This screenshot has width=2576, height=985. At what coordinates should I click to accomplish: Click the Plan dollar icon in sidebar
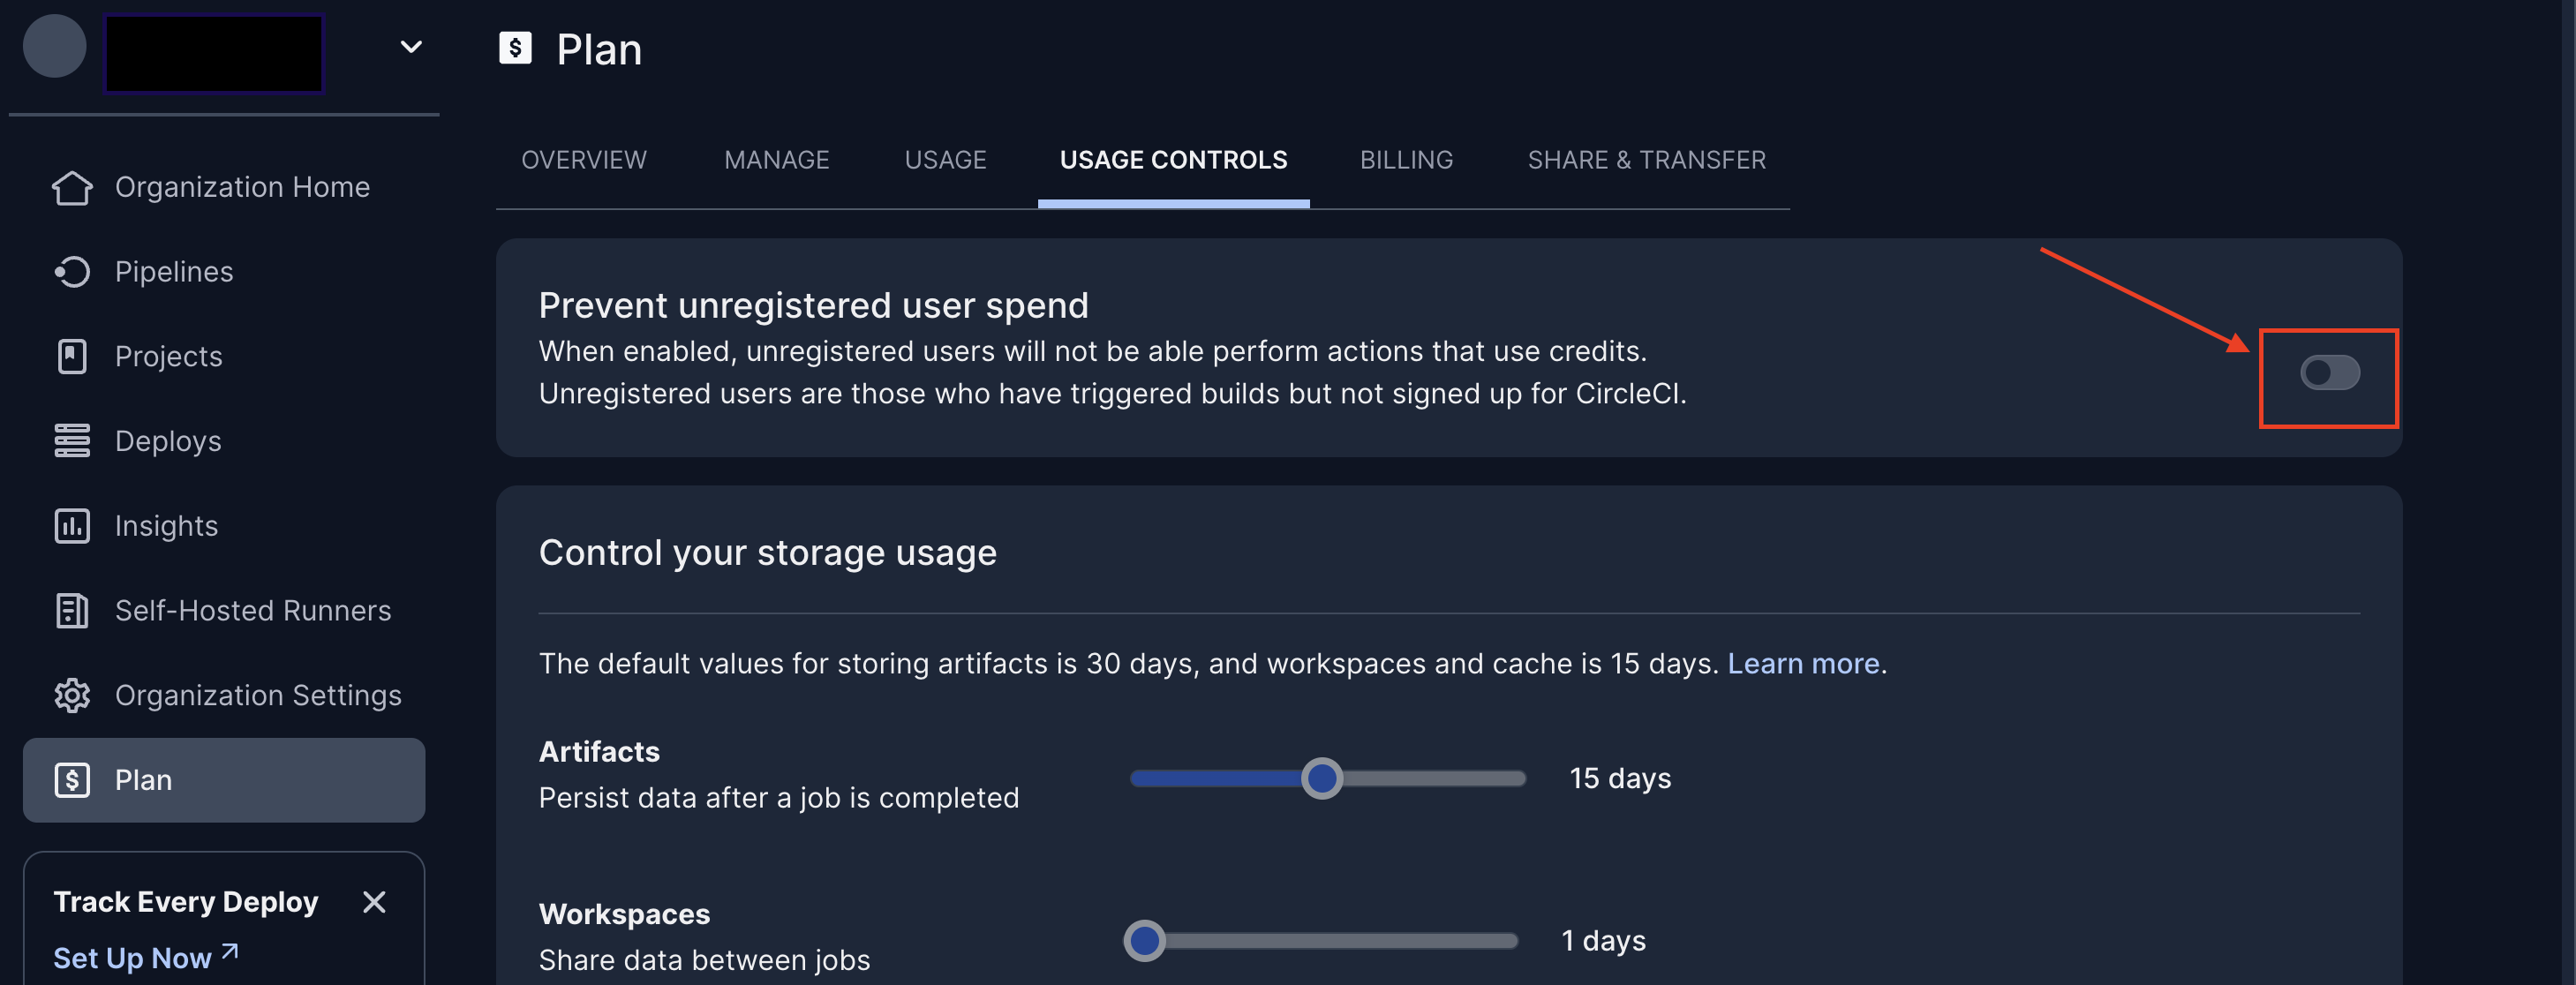(72, 780)
